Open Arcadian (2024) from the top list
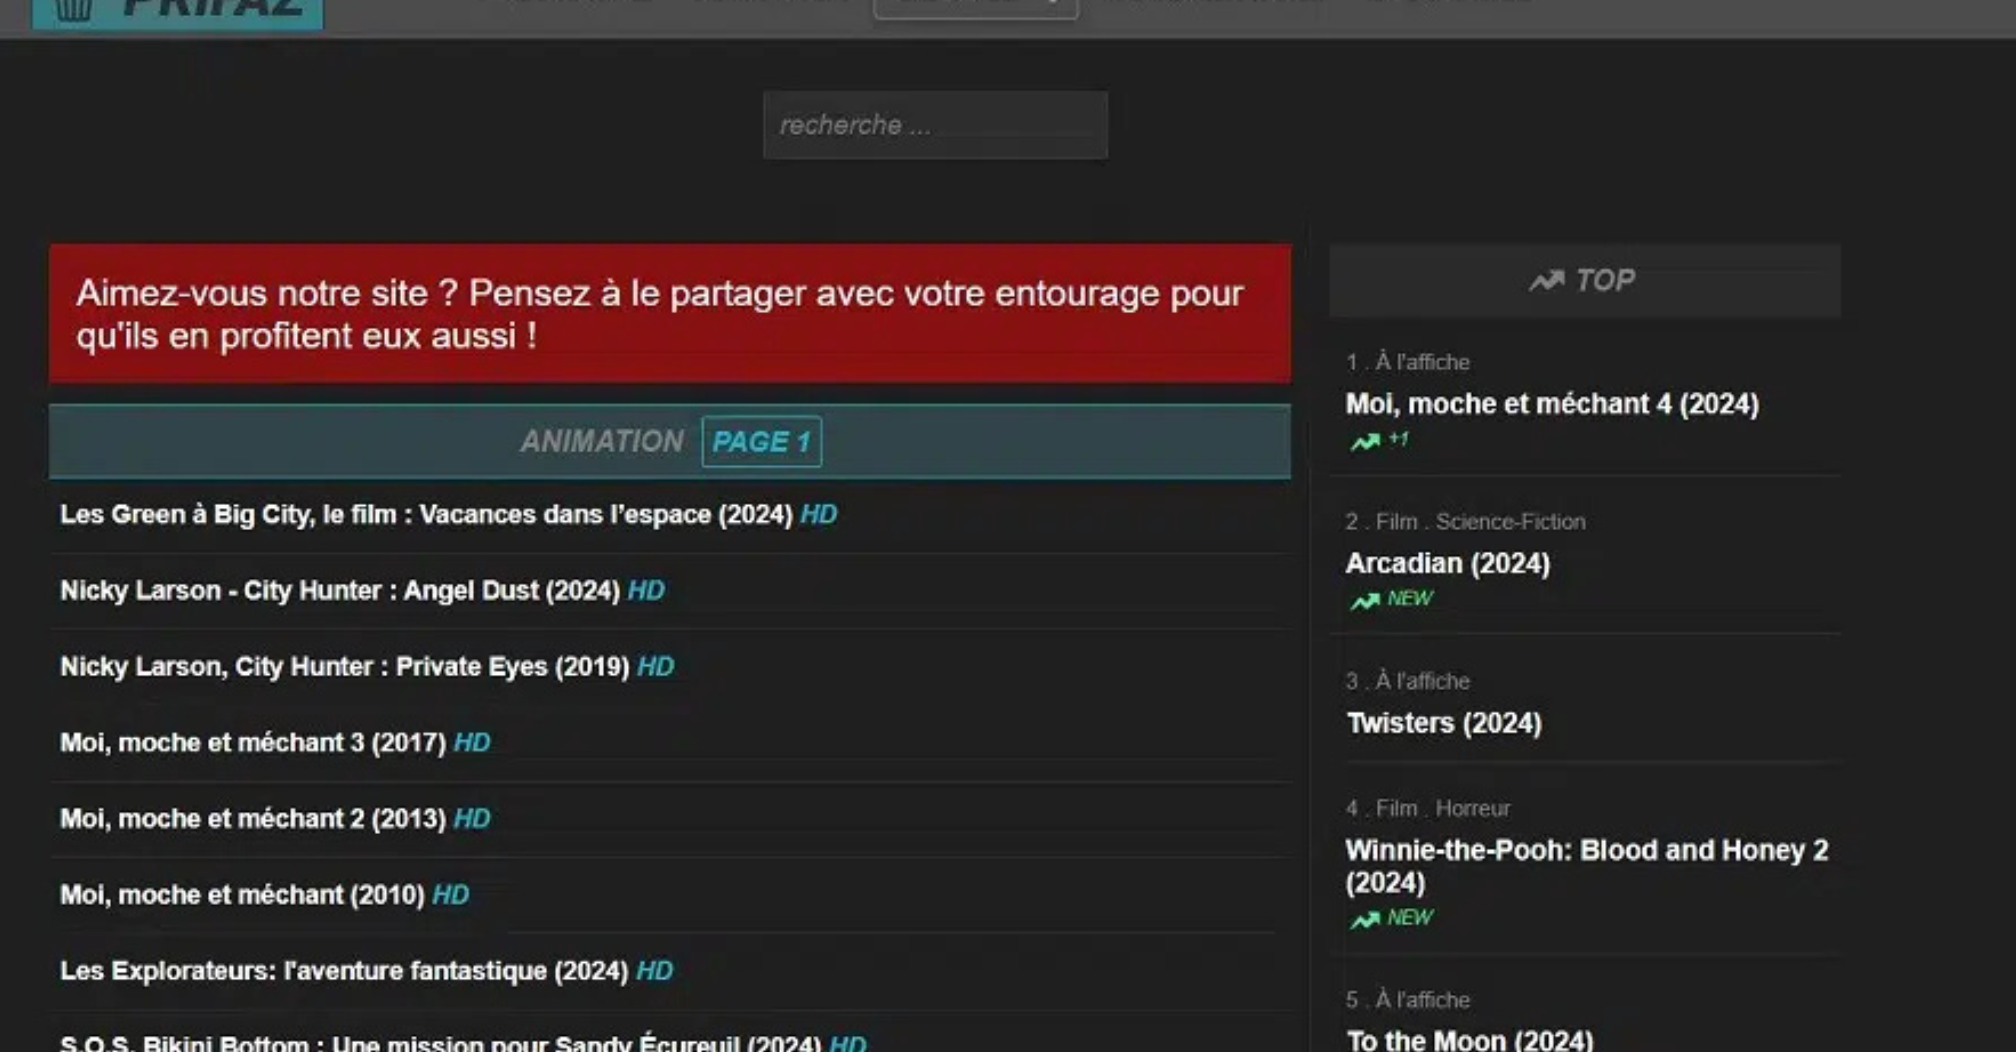This screenshot has width=2016, height=1052. click(1447, 564)
